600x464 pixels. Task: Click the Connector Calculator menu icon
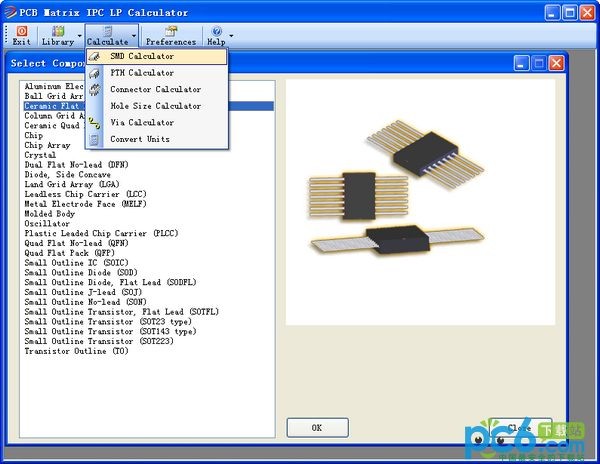click(94, 90)
